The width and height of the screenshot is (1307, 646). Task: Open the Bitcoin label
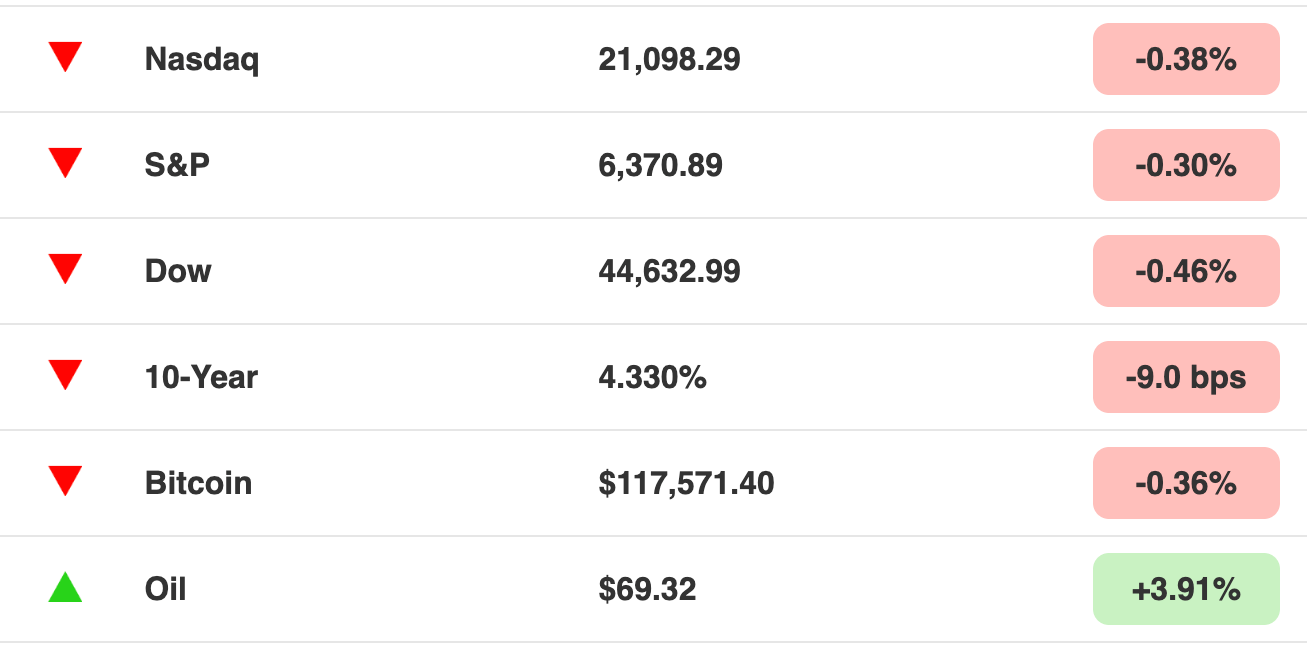[x=198, y=483]
